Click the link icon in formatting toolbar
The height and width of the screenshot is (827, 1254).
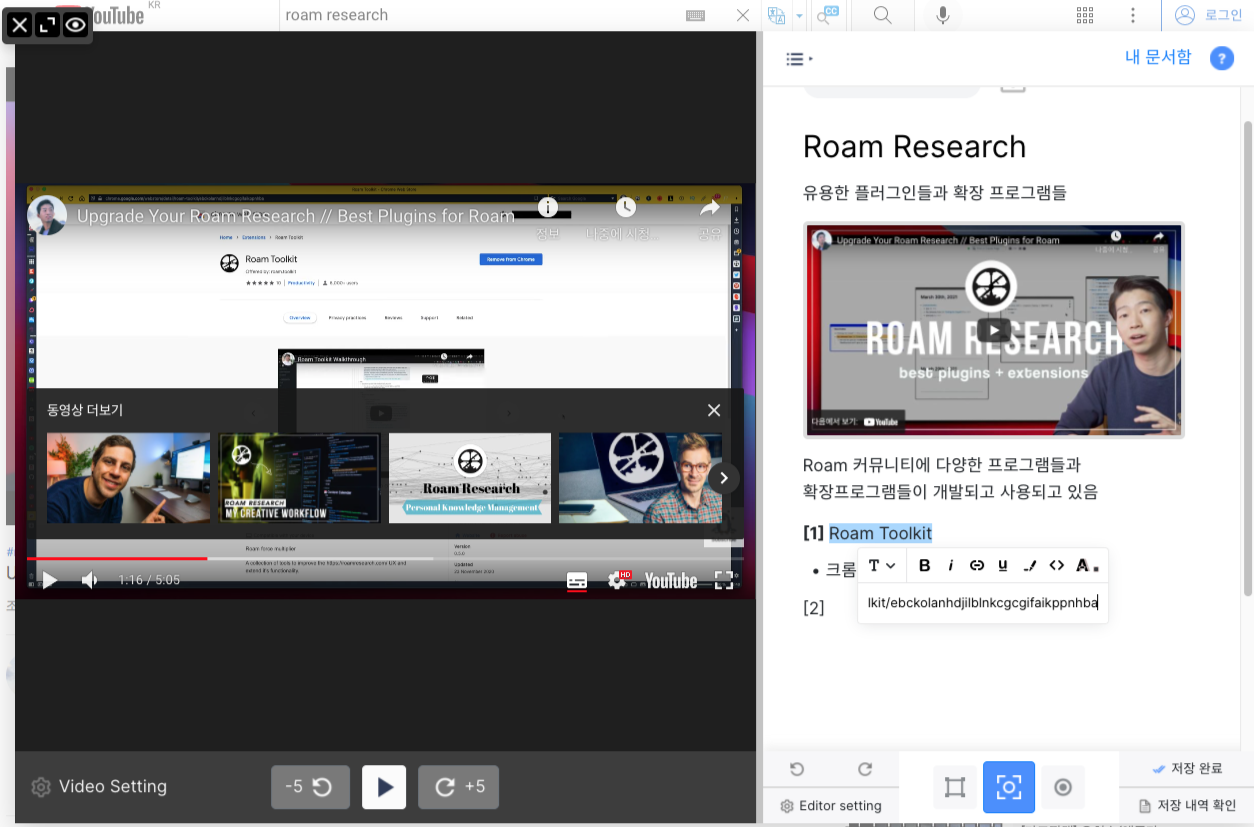(977, 566)
